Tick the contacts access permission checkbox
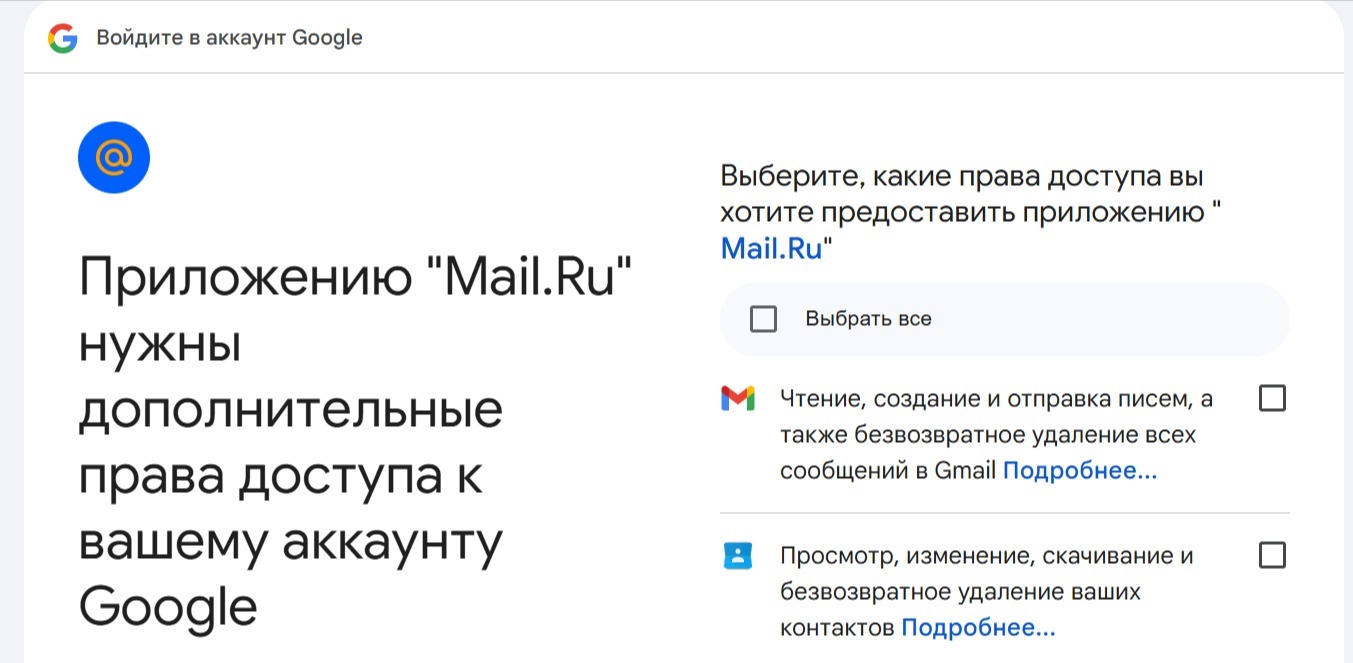Image resolution: width=1353 pixels, height=663 pixels. (x=1271, y=555)
